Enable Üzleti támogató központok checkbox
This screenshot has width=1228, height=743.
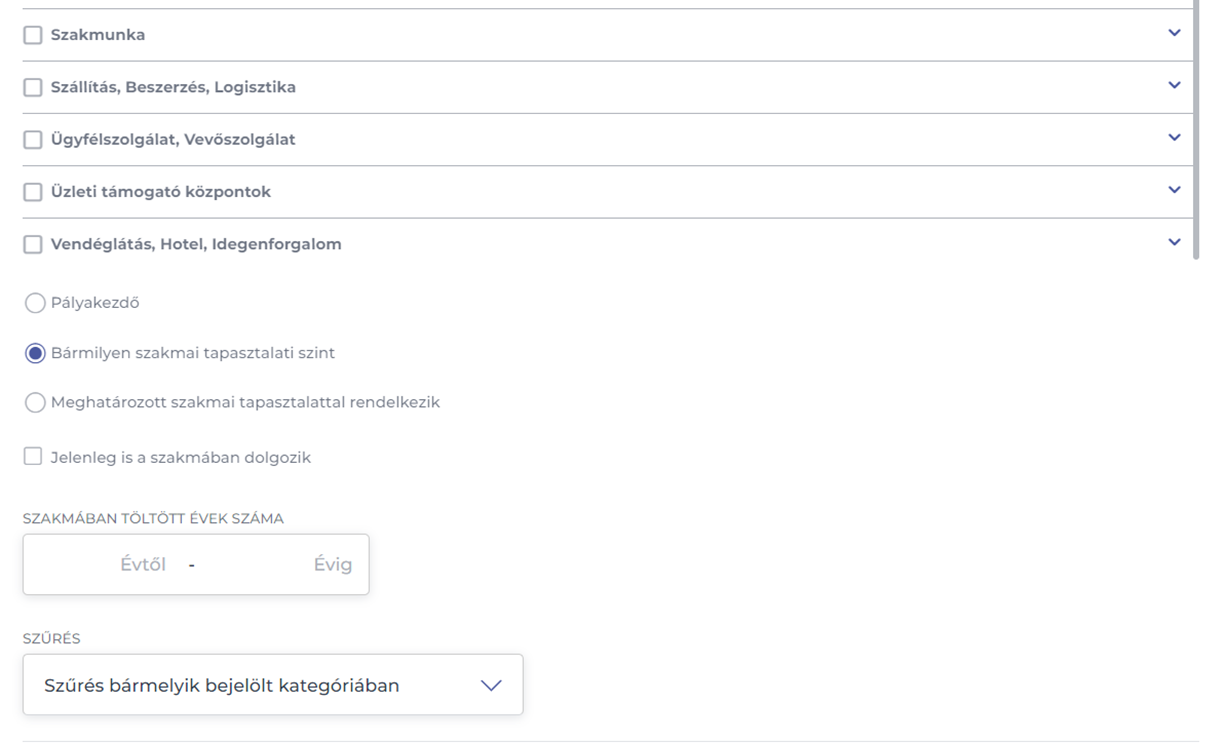pos(33,192)
